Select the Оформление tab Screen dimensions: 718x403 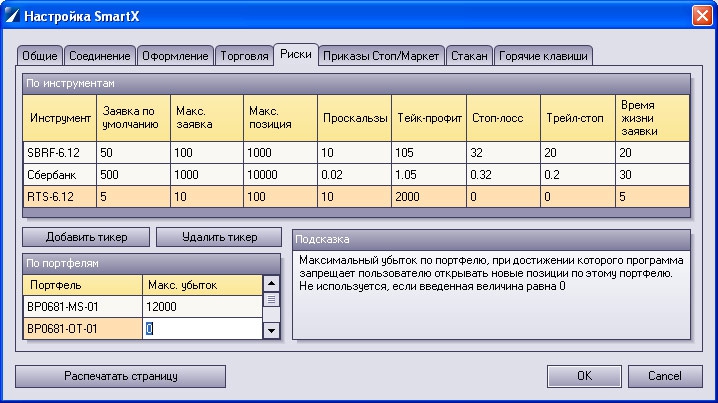pyautogui.click(x=175, y=56)
